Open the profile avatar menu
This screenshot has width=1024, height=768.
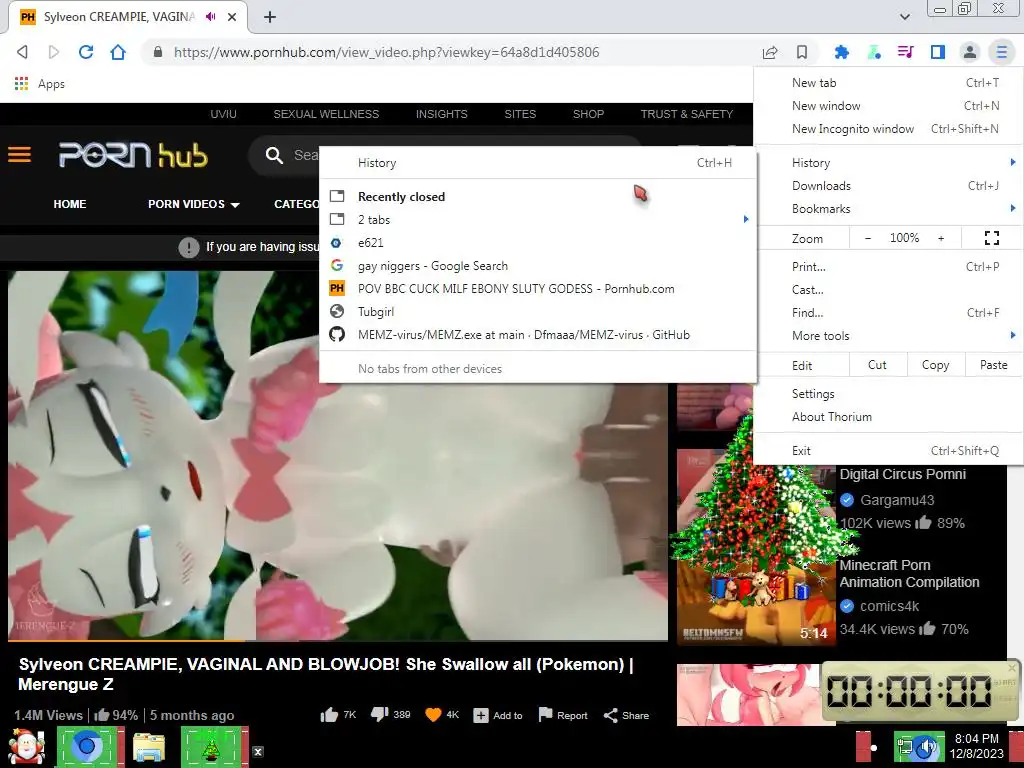[970, 52]
